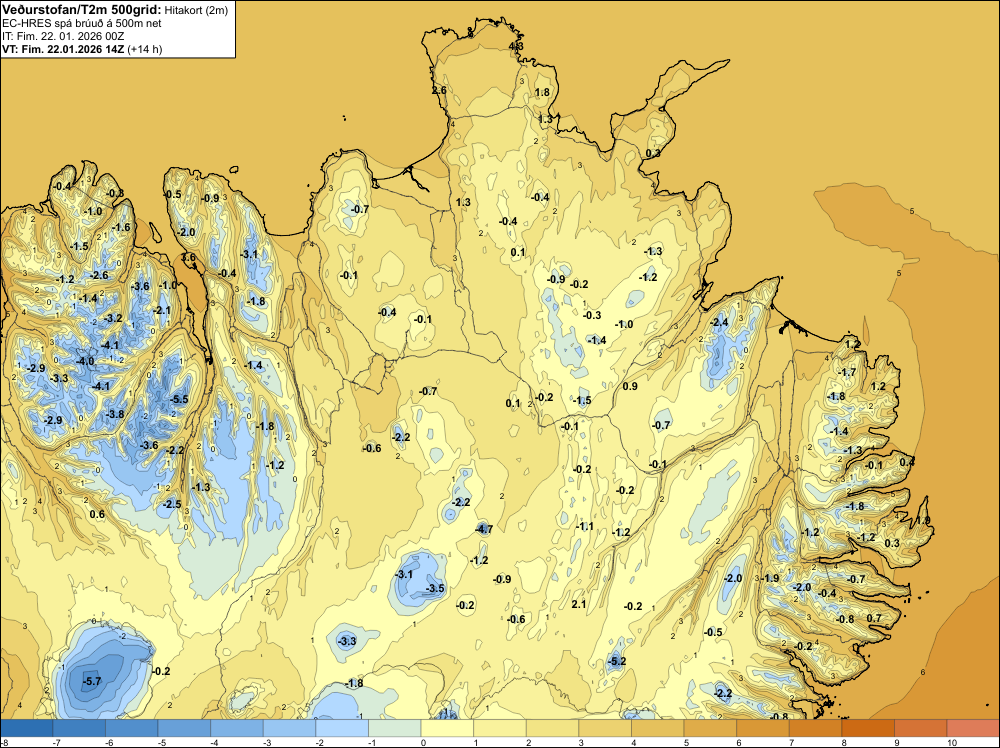Click the '(+14 h)' forecast offset
This screenshot has width=1000, height=748.
point(145,49)
